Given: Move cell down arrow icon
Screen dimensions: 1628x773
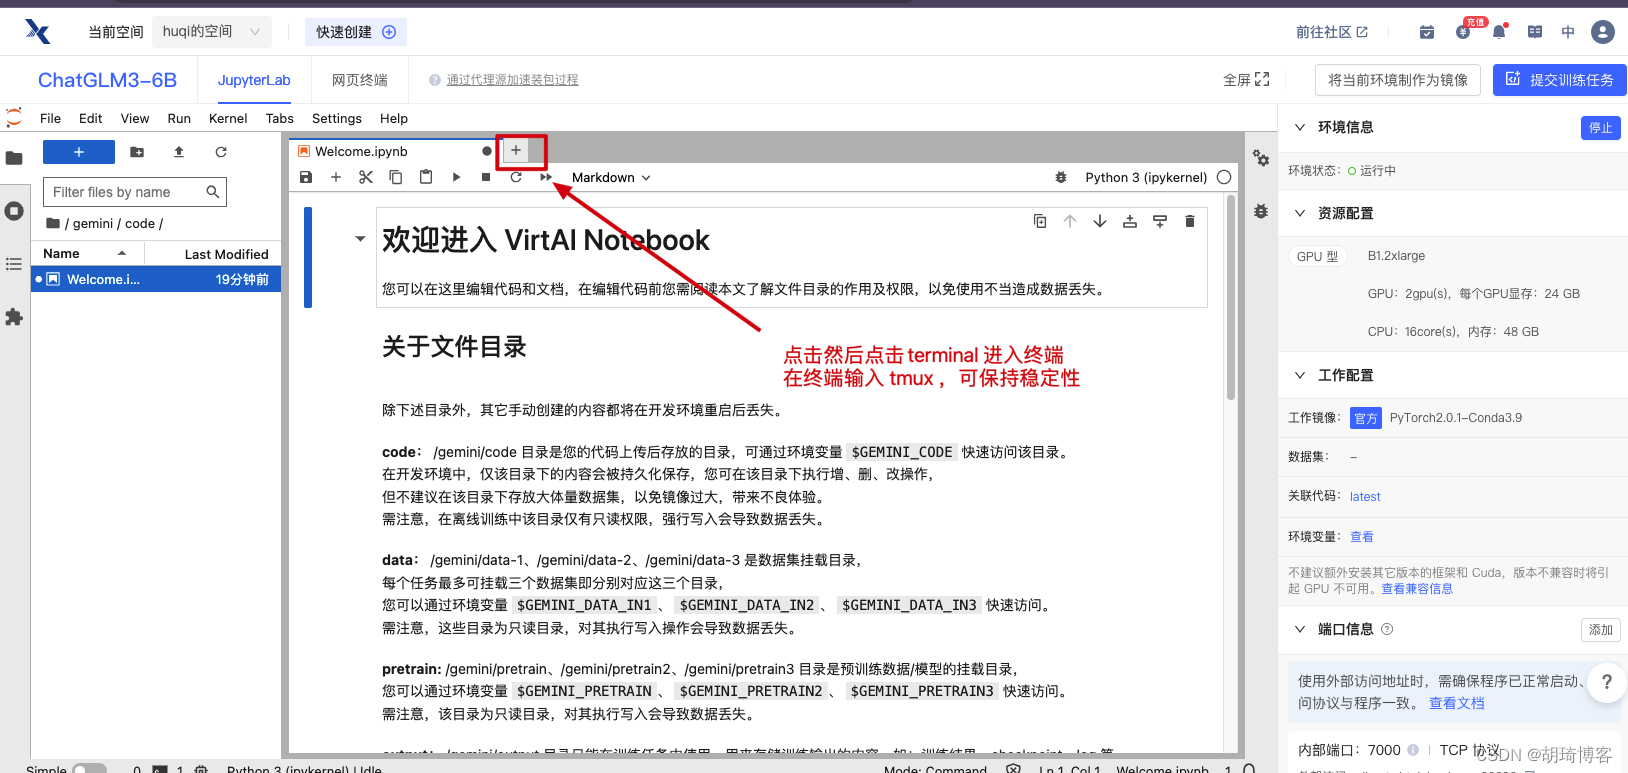Looking at the screenshot, I should (x=1100, y=221).
